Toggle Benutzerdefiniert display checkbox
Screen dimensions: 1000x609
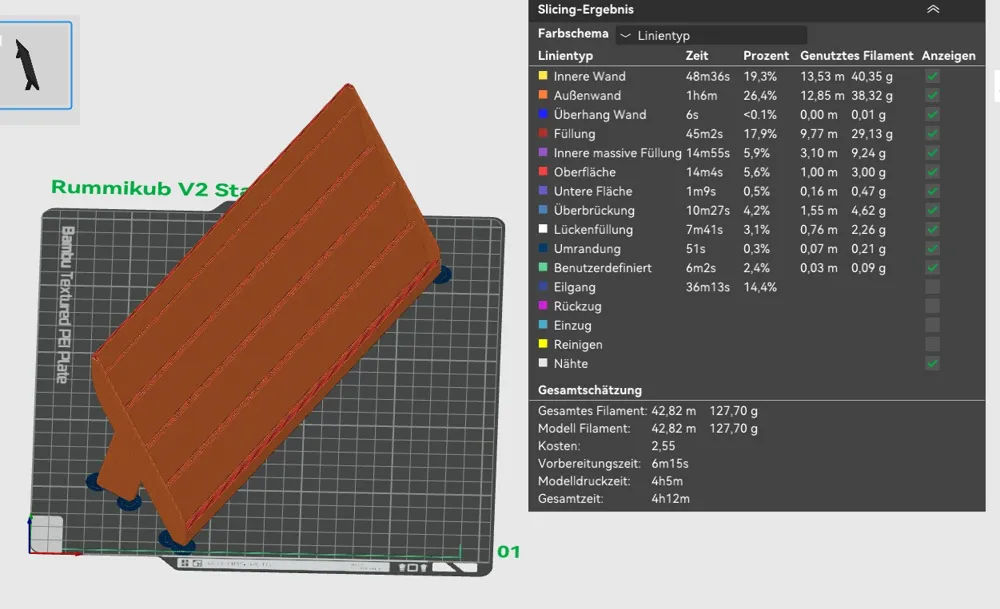(x=932, y=267)
